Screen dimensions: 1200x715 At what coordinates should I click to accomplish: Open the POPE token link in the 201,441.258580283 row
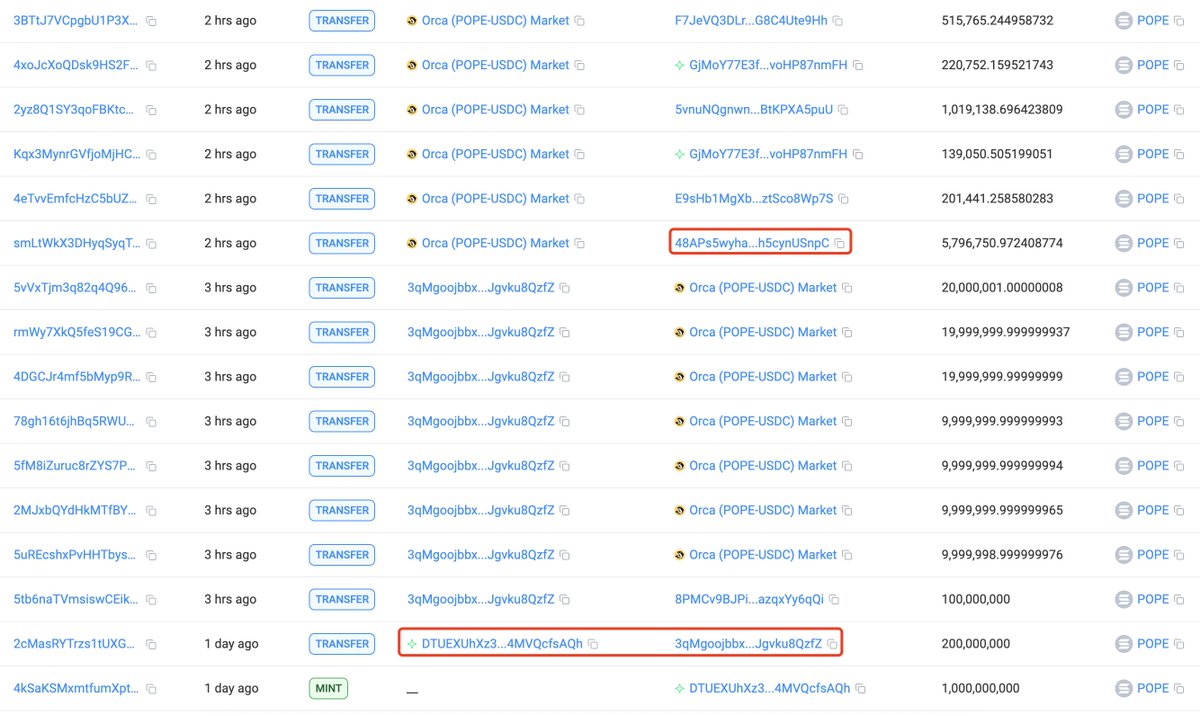1153,199
